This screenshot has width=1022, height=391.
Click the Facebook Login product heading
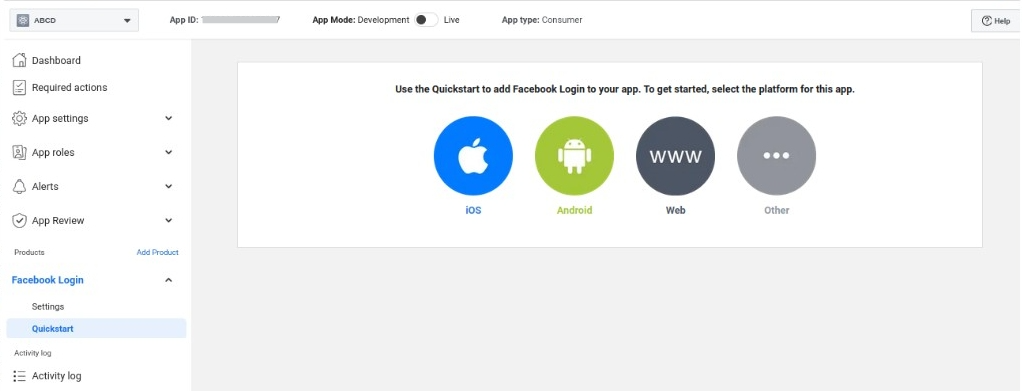pos(48,280)
